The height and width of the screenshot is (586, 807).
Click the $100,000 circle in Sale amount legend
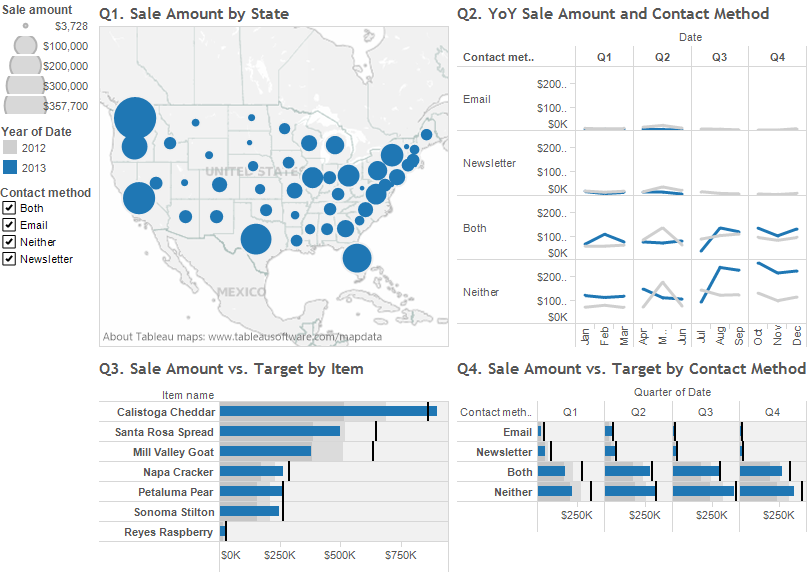24,46
